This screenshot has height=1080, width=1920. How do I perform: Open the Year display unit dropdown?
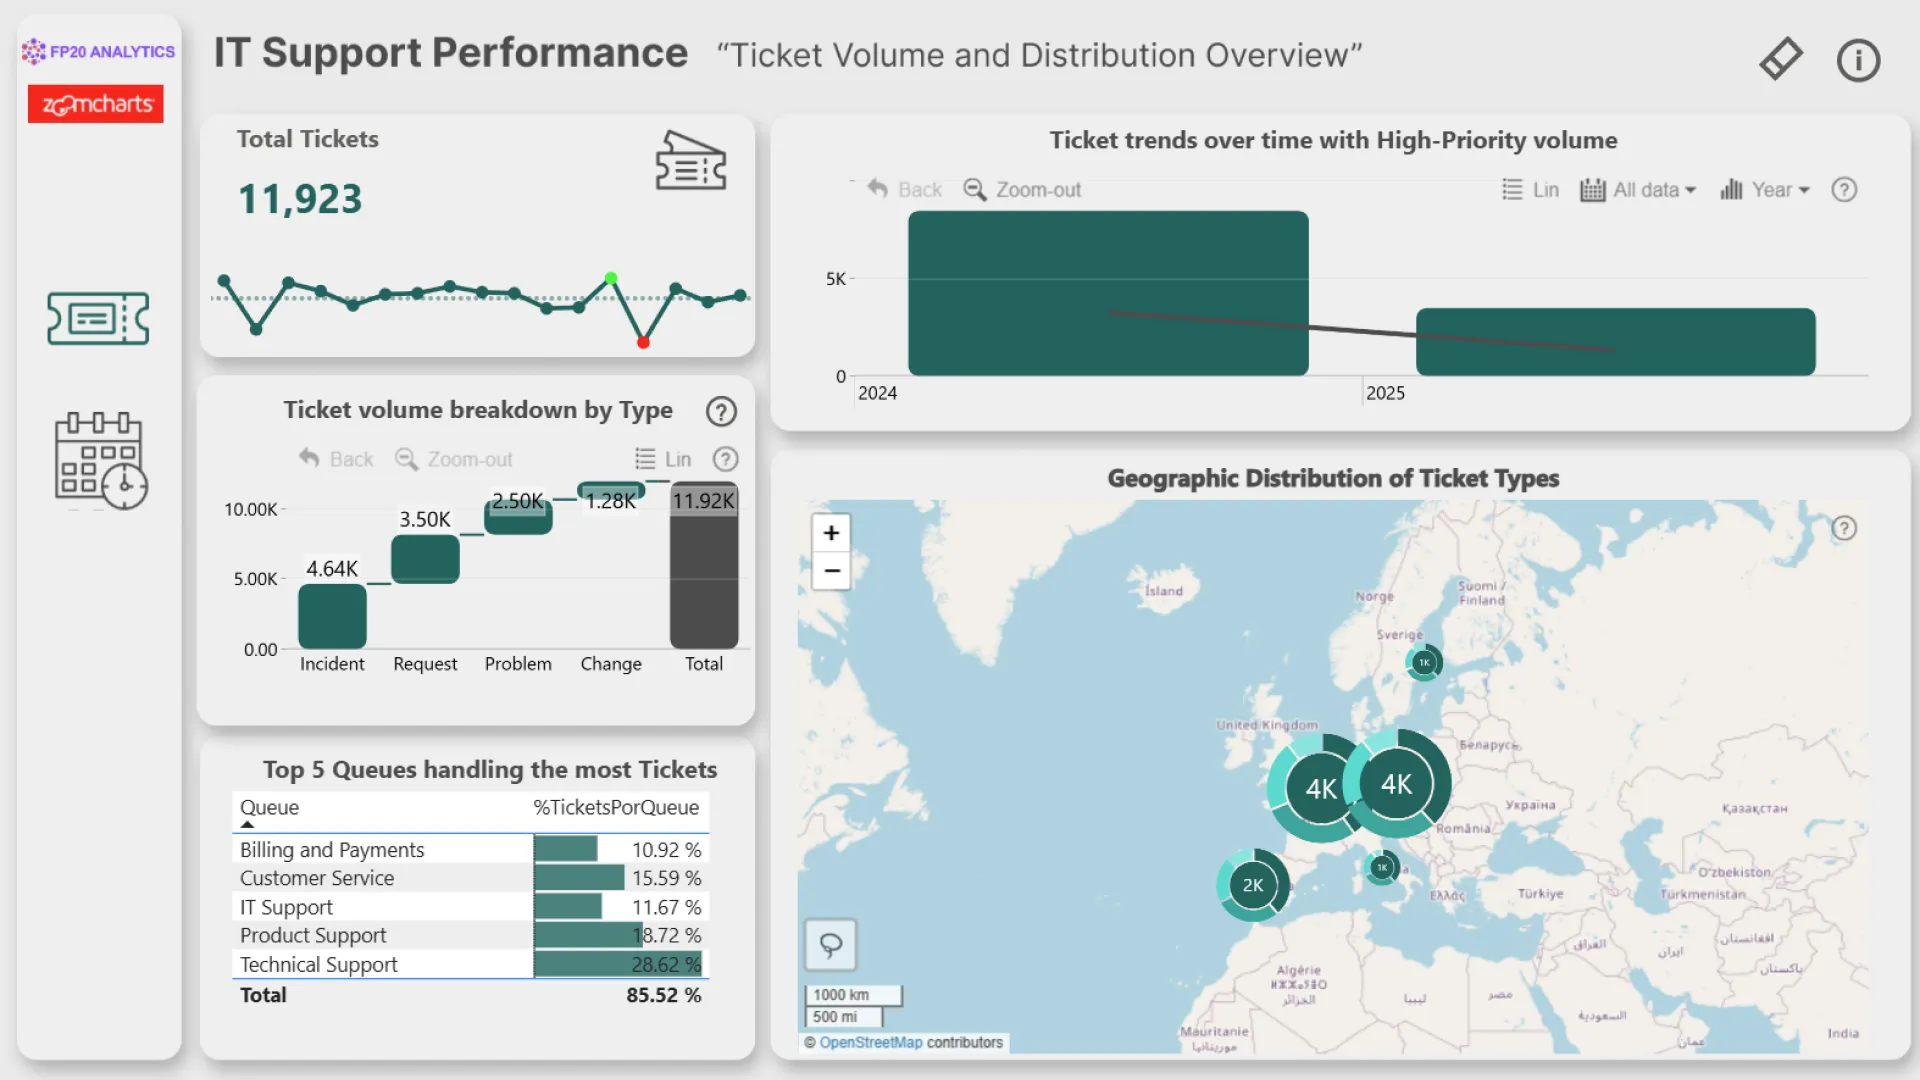[x=1765, y=189]
